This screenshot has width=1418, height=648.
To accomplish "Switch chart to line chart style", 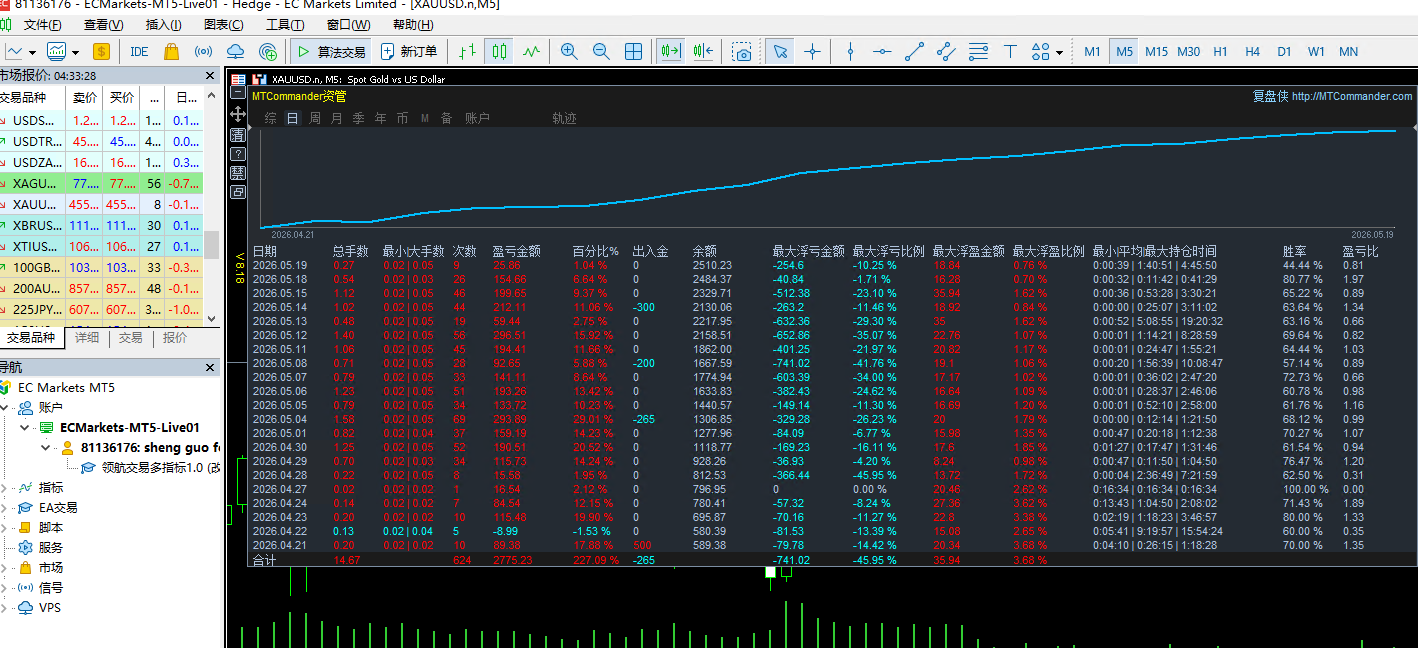I will click(531, 51).
